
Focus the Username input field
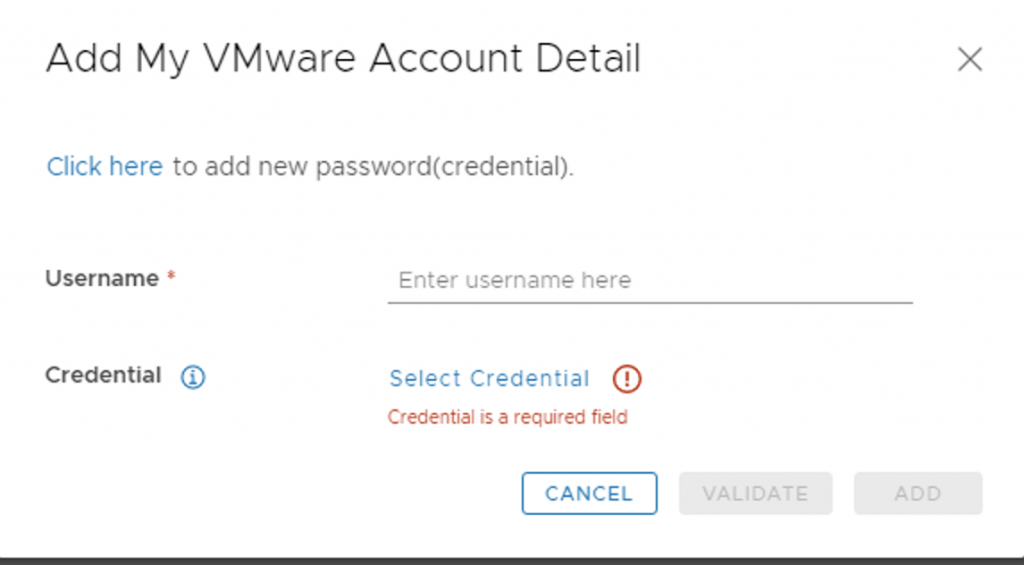coord(650,280)
